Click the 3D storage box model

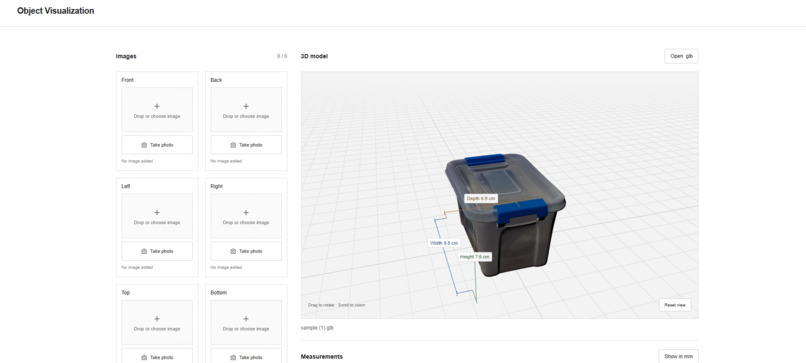click(506, 216)
